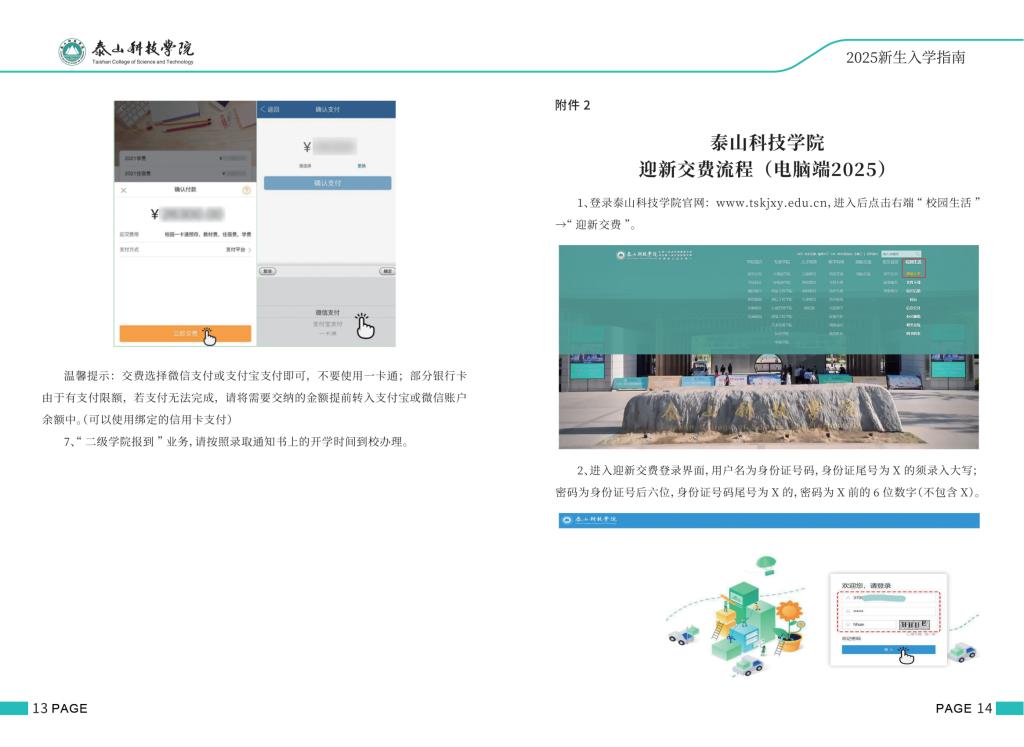Click the red-boxed 迎新交费 submenu item
The height and width of the screenshot is (747, 1024).
point(912,272)
